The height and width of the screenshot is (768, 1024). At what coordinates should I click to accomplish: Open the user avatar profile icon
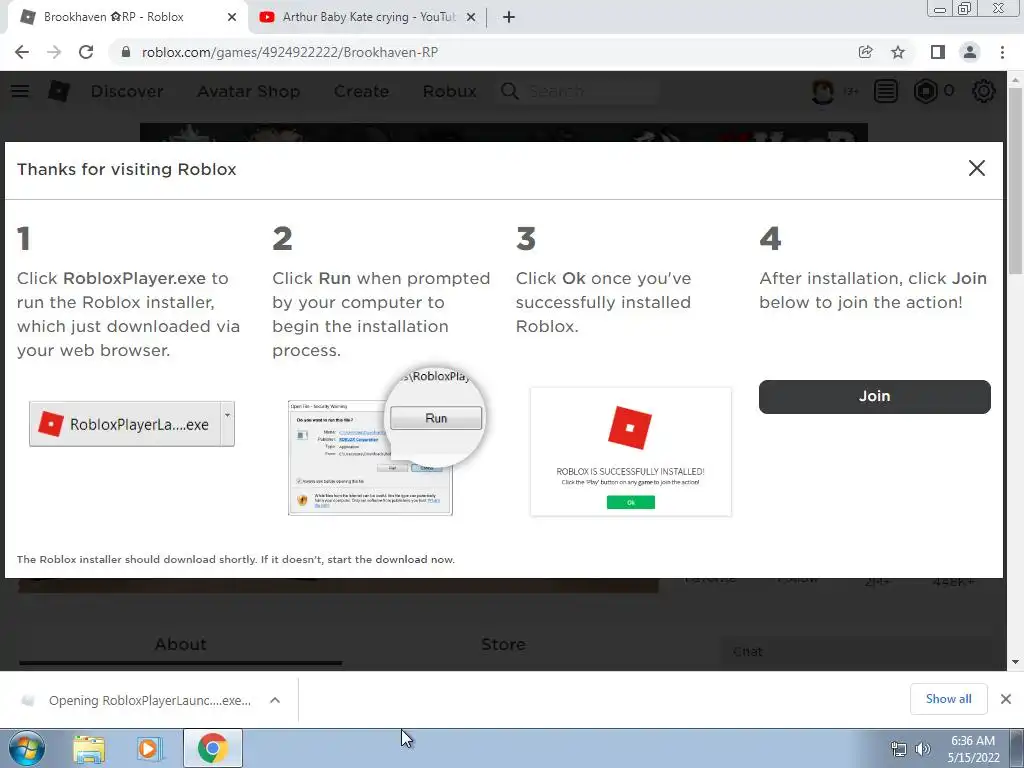823,91
